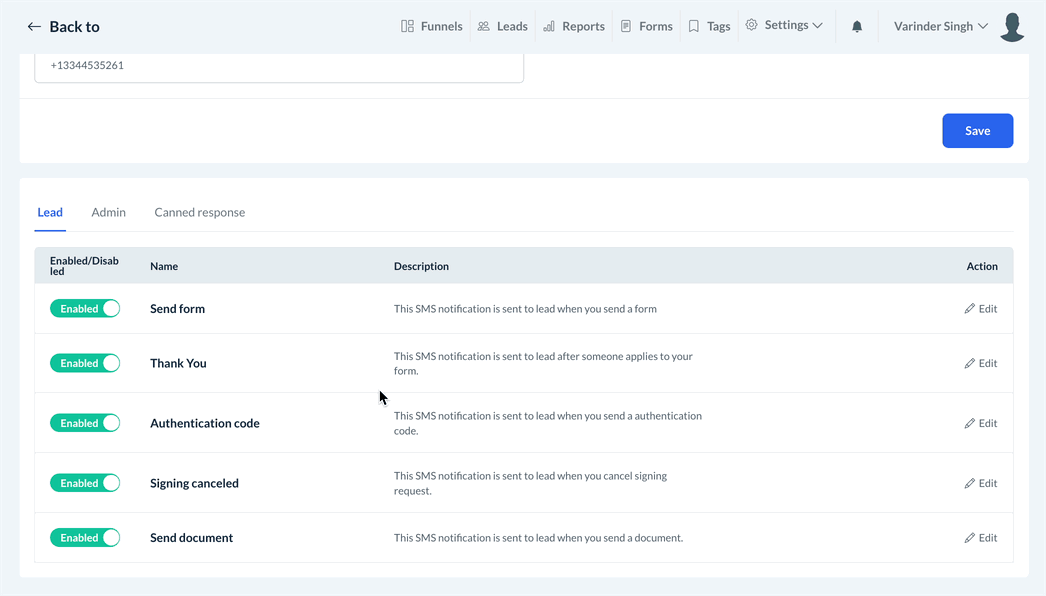Click the back arrow icon
Image resolution: width=1046 pixels, height=596 pixels.
click(34, 27)
